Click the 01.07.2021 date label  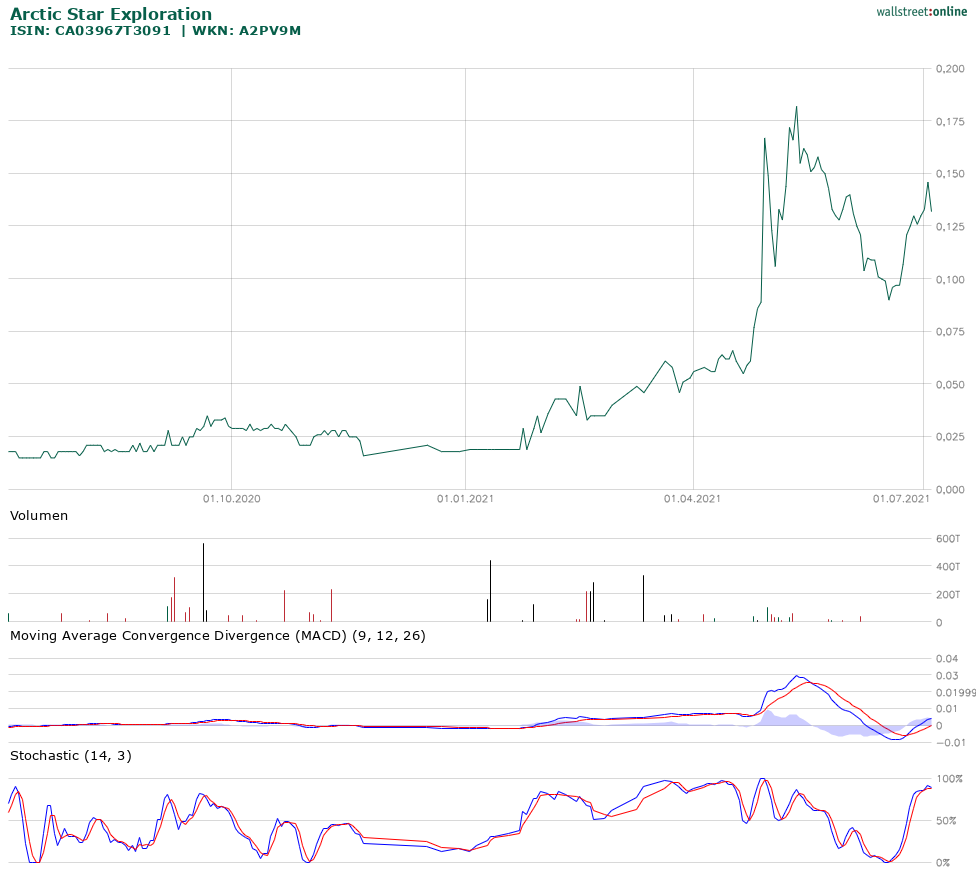901,498
